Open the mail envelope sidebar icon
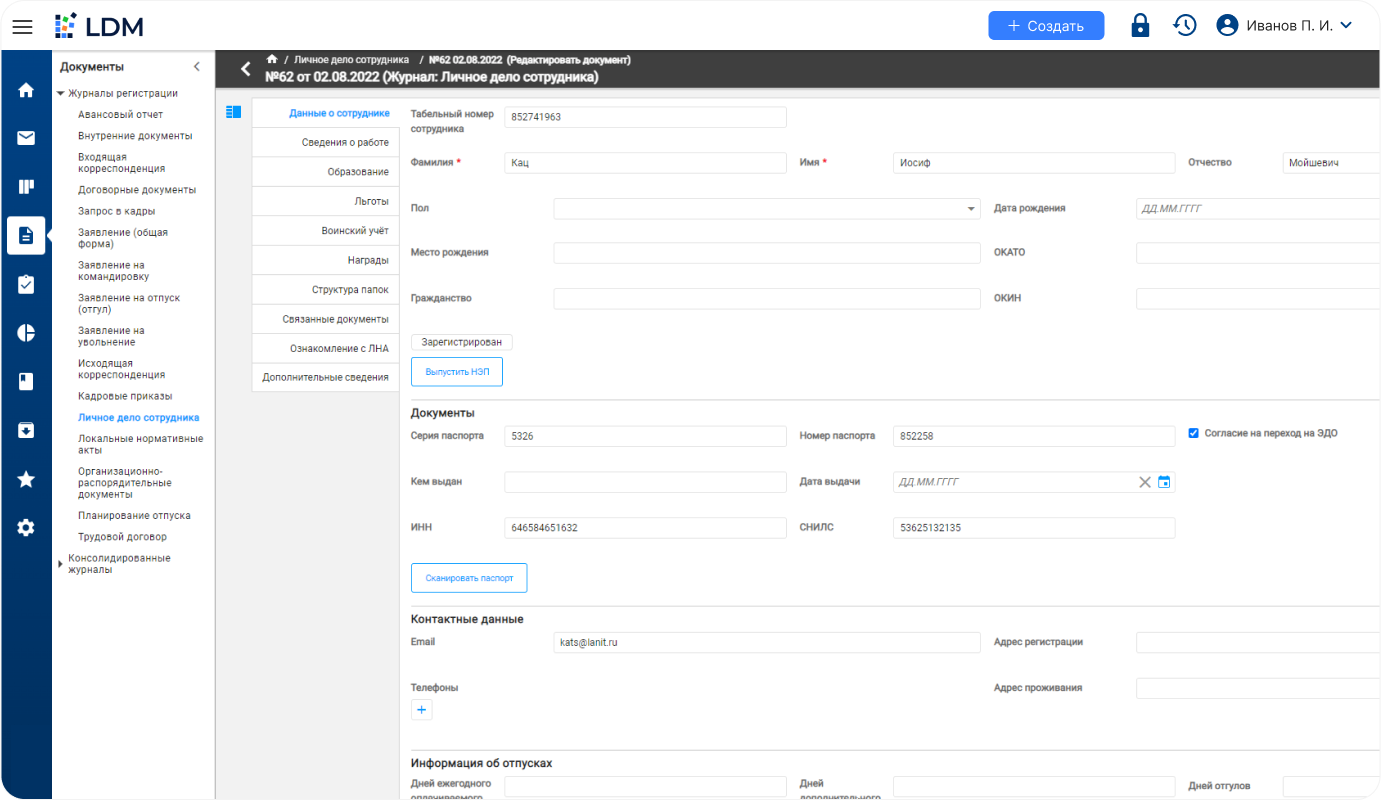Screen dimensions: 1381x800 [26, 138]
